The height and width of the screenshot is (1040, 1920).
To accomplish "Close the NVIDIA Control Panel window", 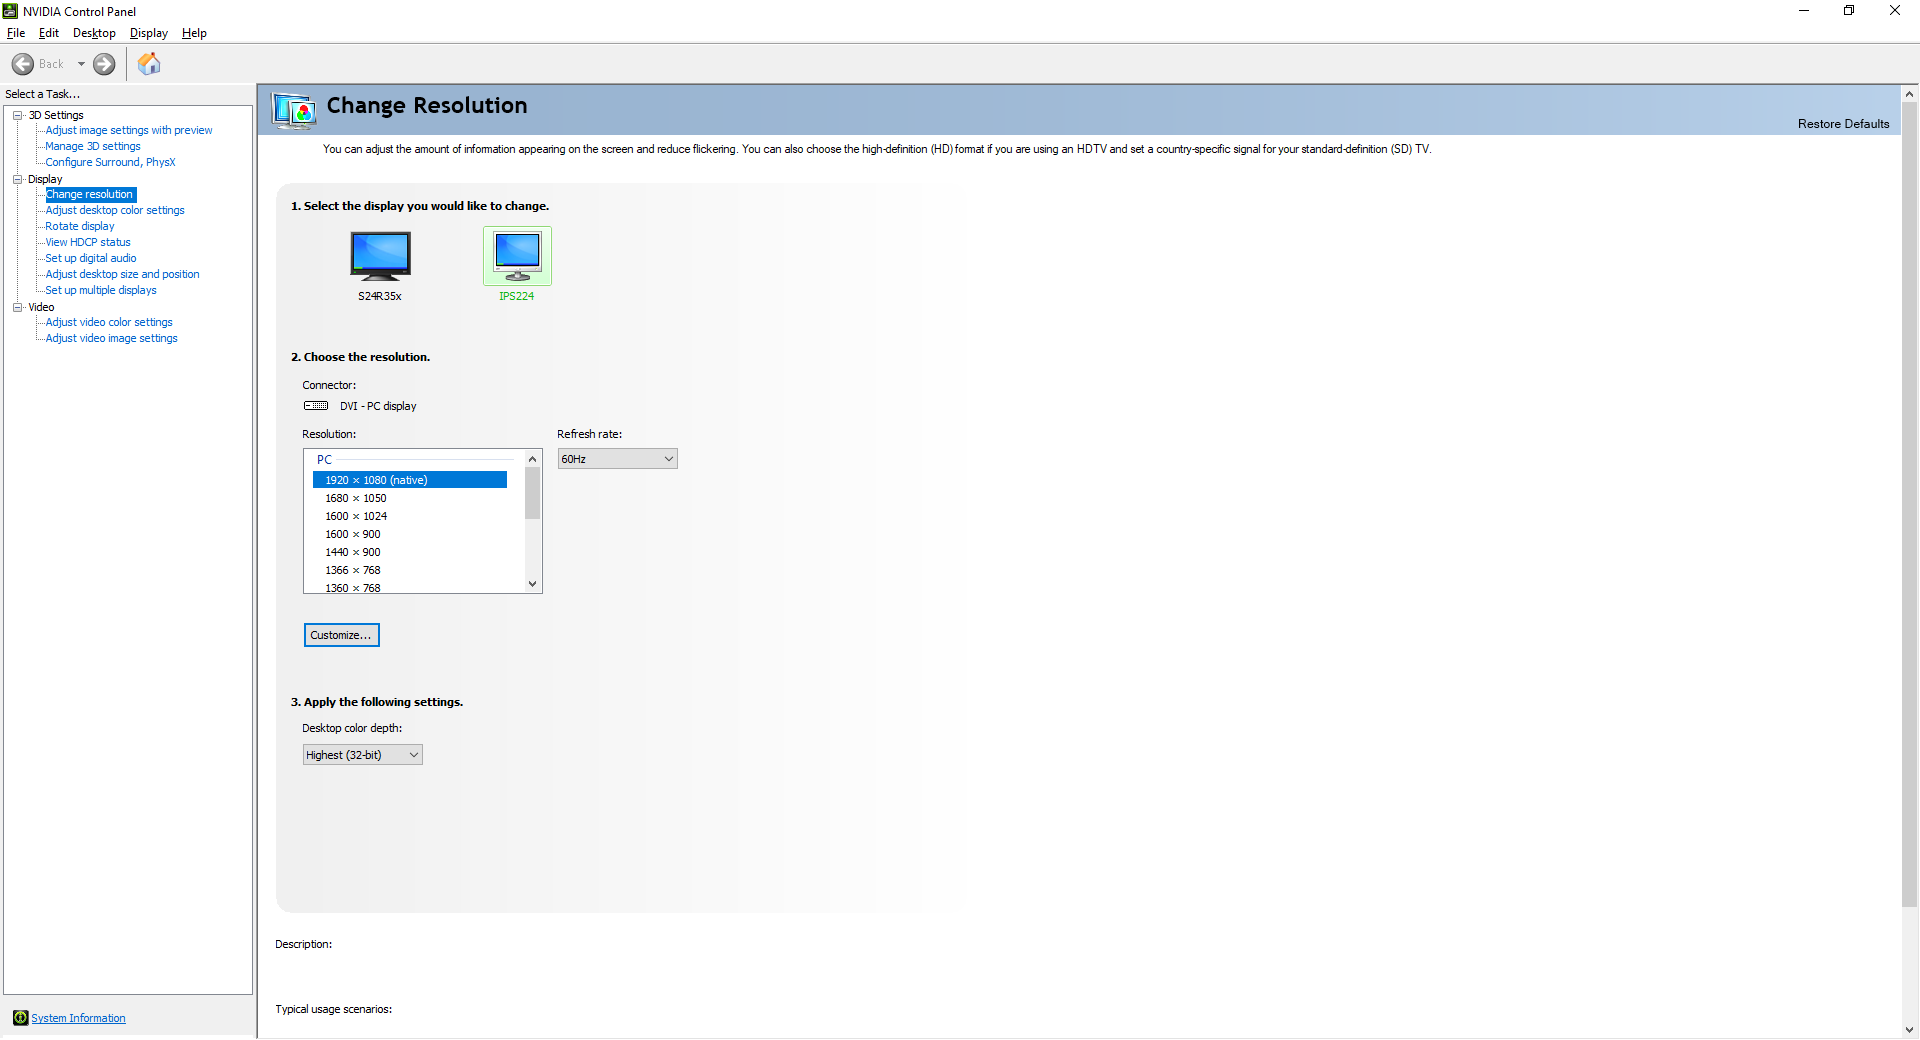I will pos(1895,11).
